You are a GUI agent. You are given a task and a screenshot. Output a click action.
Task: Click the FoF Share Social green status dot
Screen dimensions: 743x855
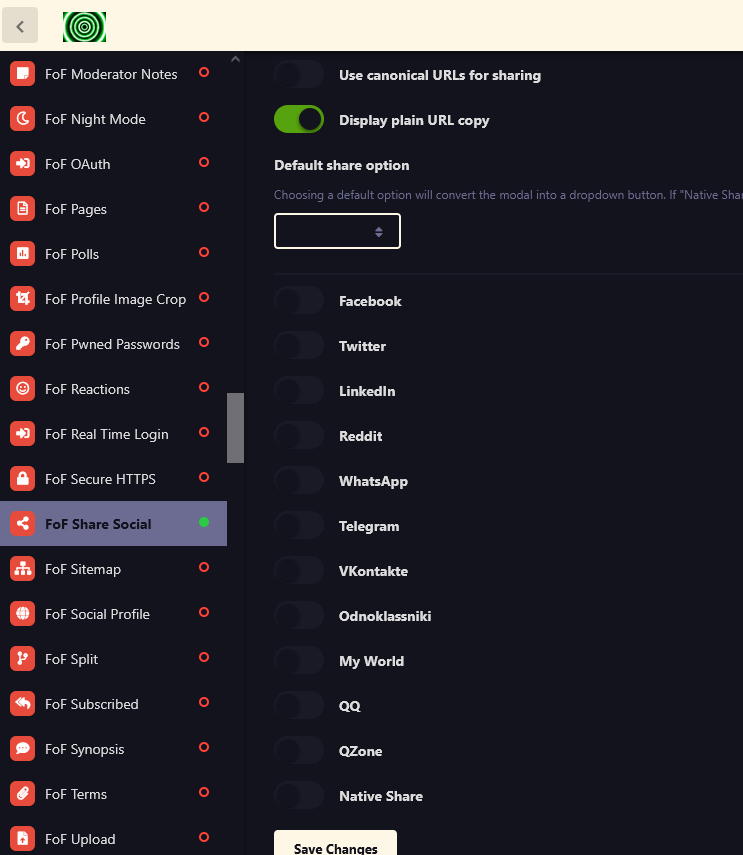pyautogui.click(x=204, y=522)
